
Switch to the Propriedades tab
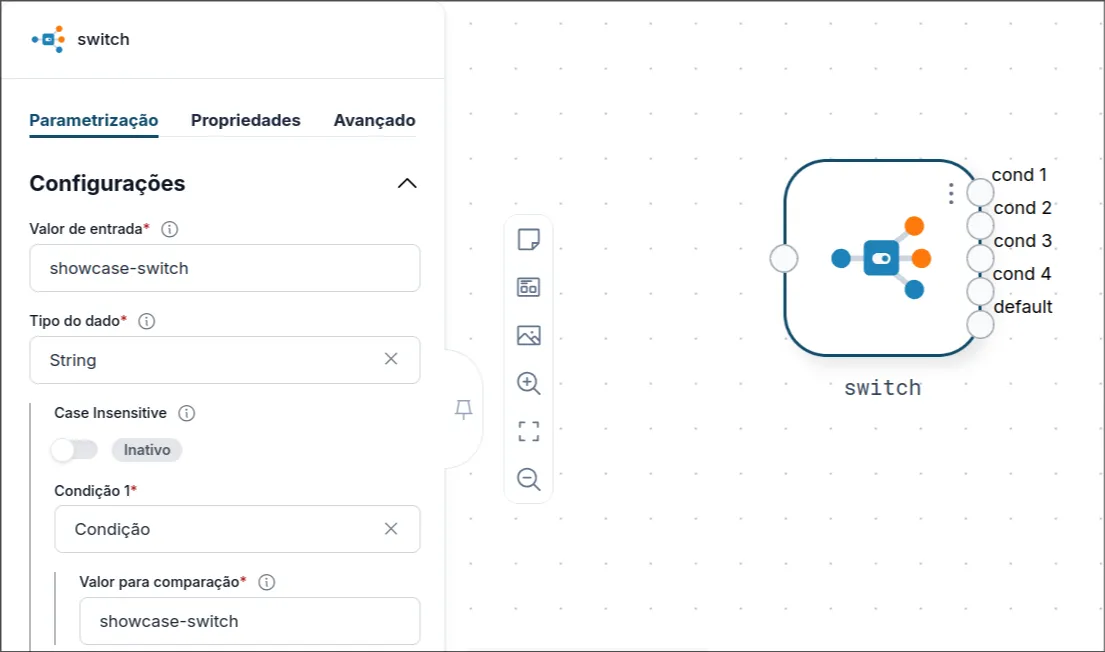tap(246, 121)
